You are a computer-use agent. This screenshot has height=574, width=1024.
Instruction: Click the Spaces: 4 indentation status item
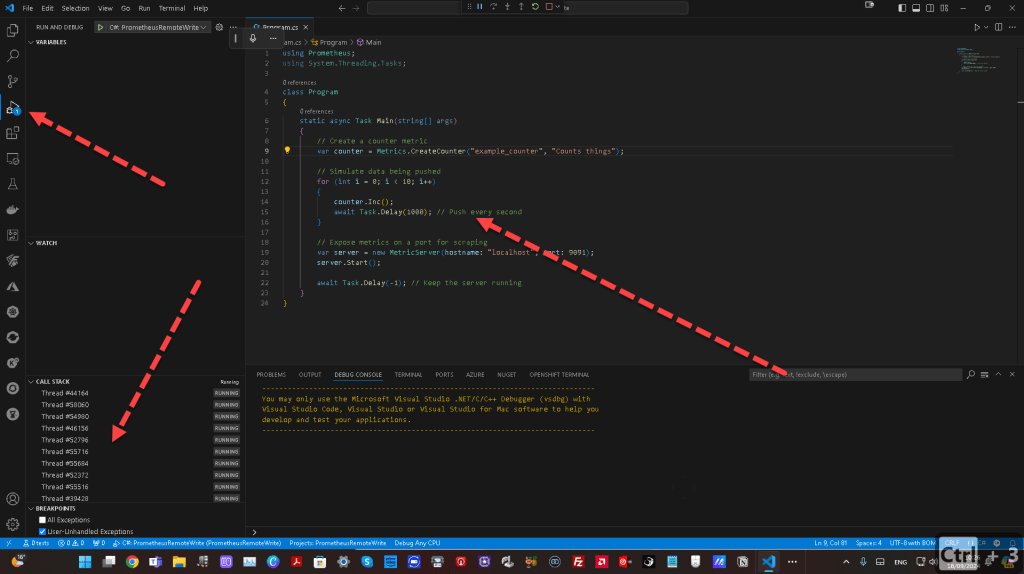click(869, 543)
